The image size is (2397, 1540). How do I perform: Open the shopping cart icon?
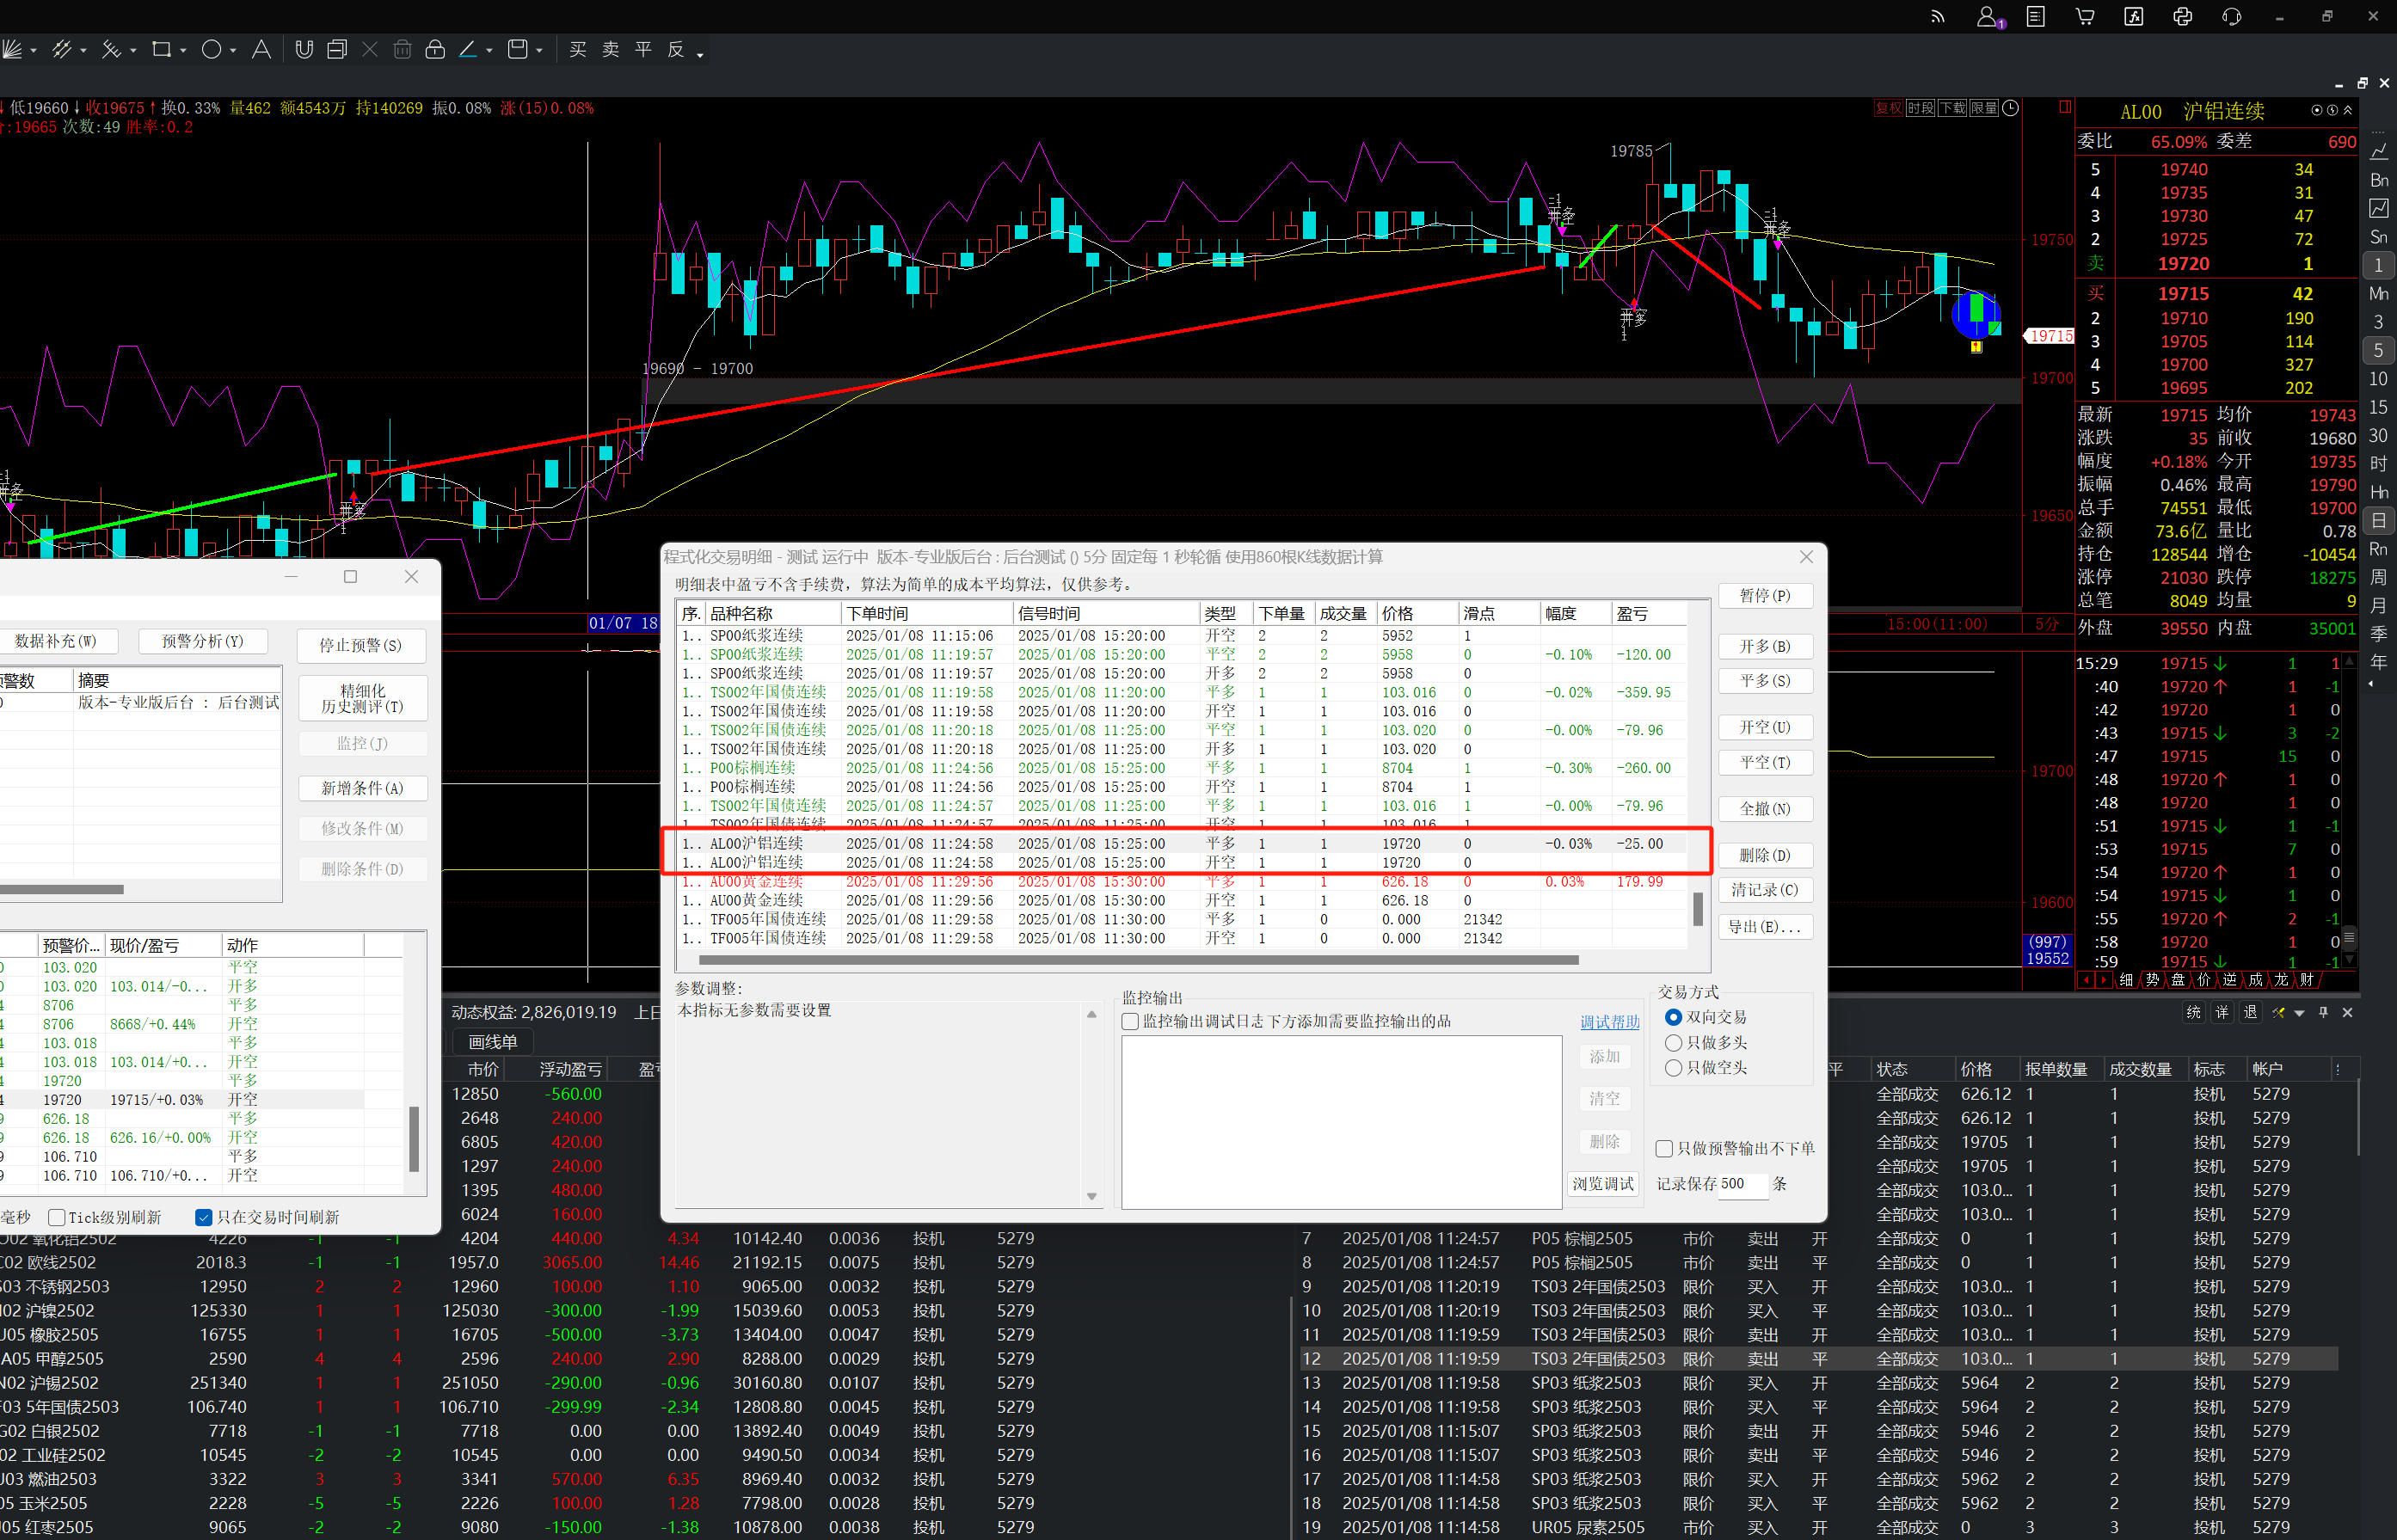2085,16
